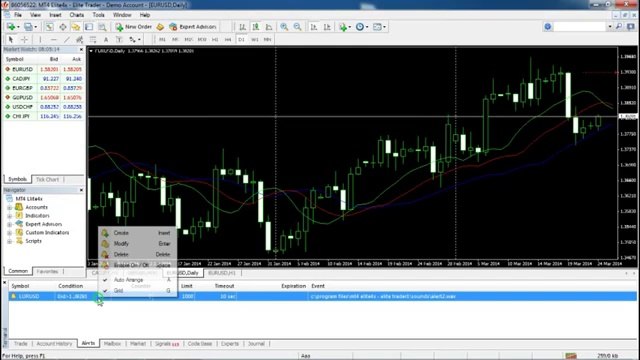
Task: Toggle chart Auto Scroll icon
Action: click(314, 27)
